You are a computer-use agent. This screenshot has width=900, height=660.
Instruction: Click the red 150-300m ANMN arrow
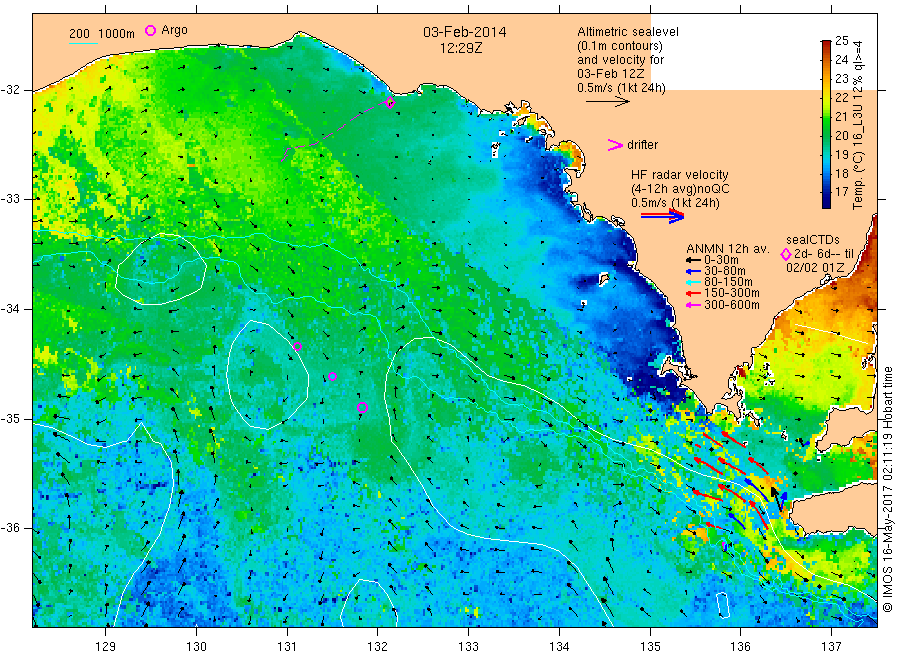[693, 293]
